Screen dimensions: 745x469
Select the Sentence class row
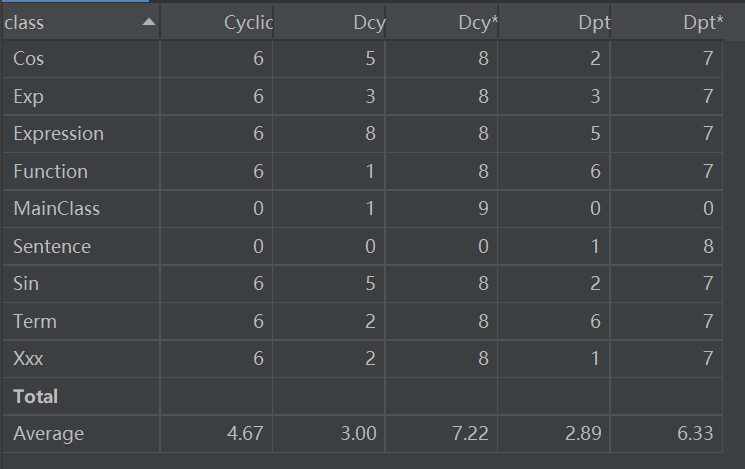(52, 247)
